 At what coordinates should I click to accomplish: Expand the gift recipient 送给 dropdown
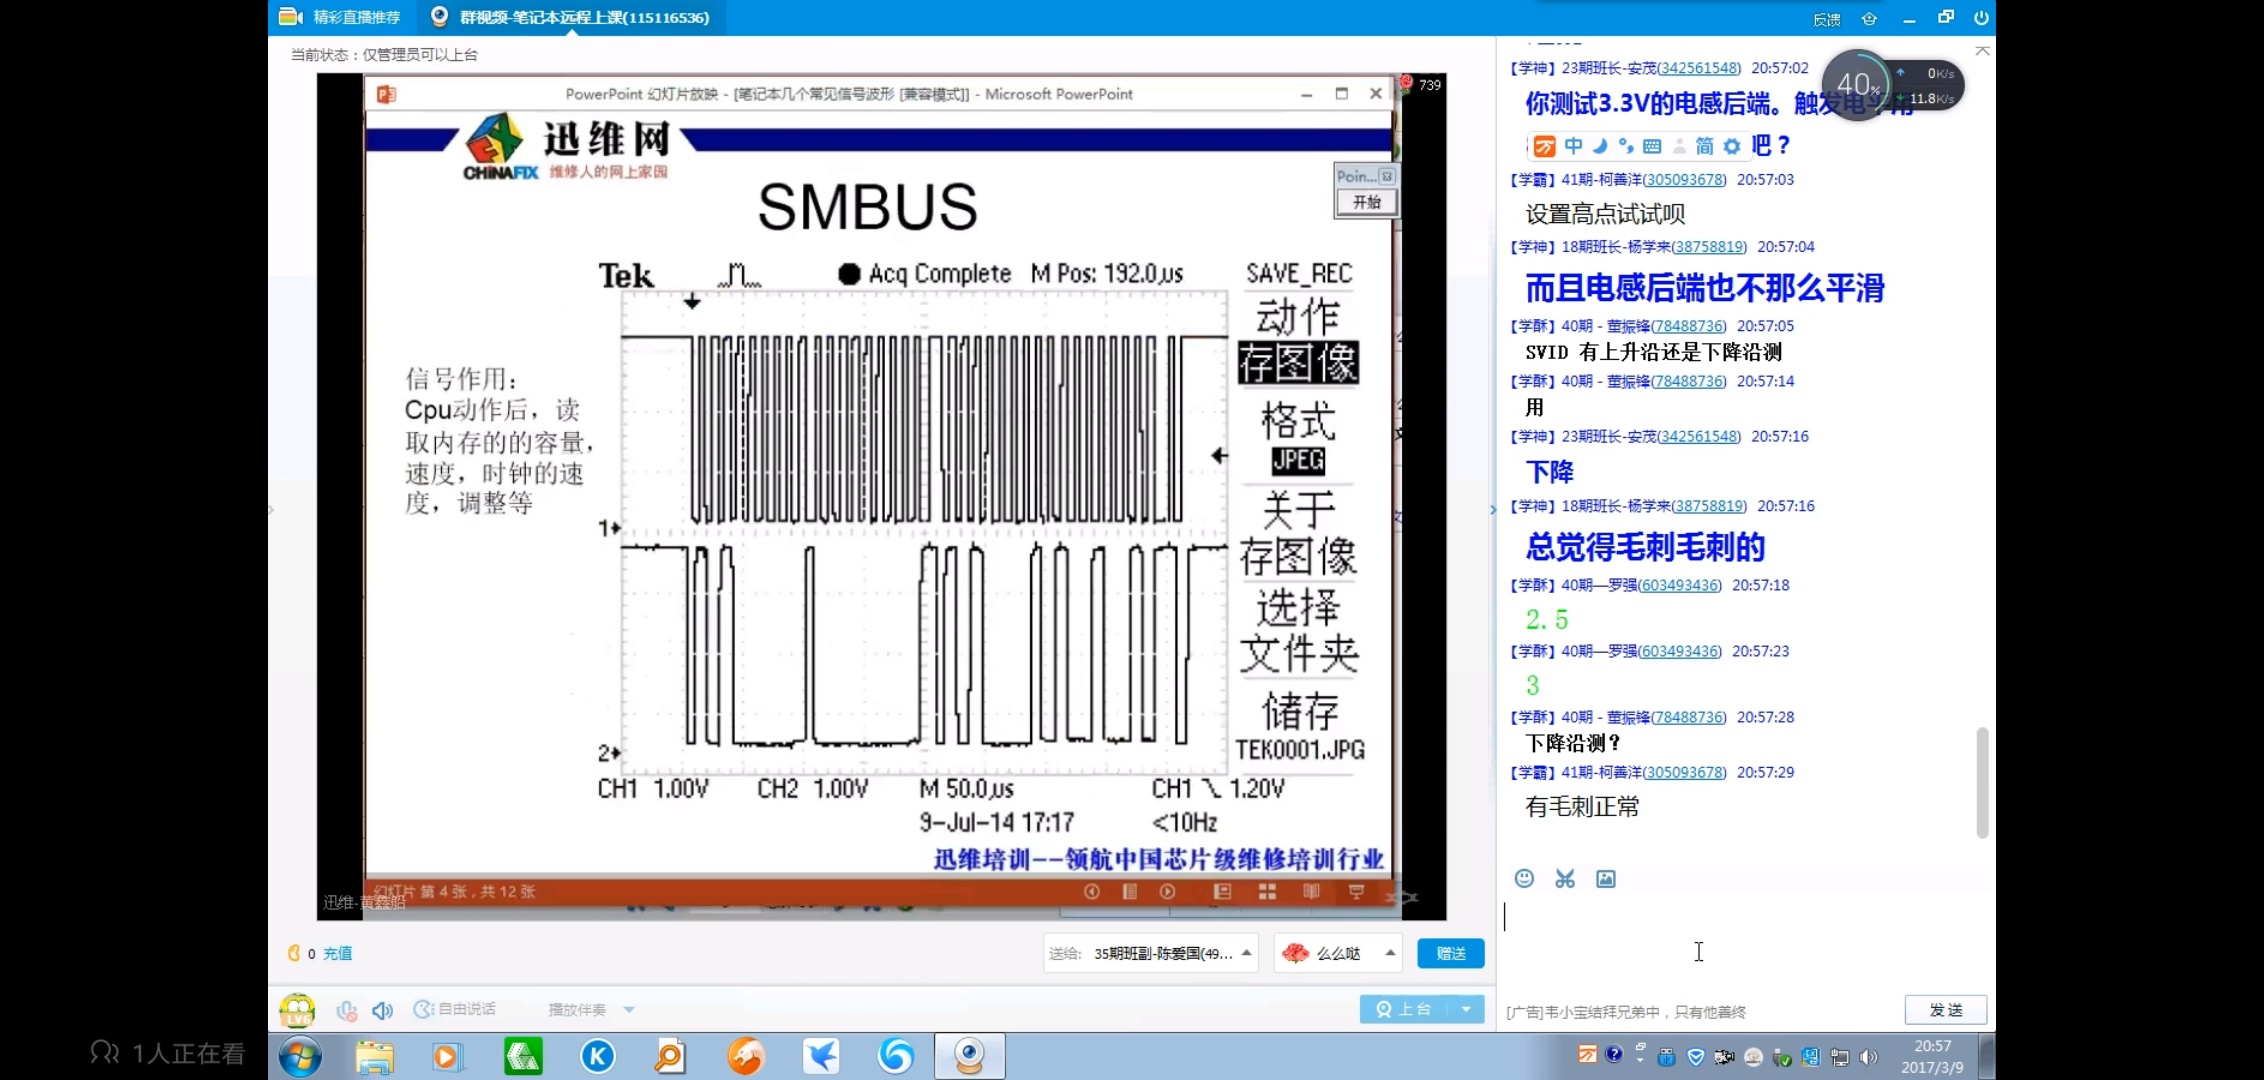click(x=1246, y=953)
